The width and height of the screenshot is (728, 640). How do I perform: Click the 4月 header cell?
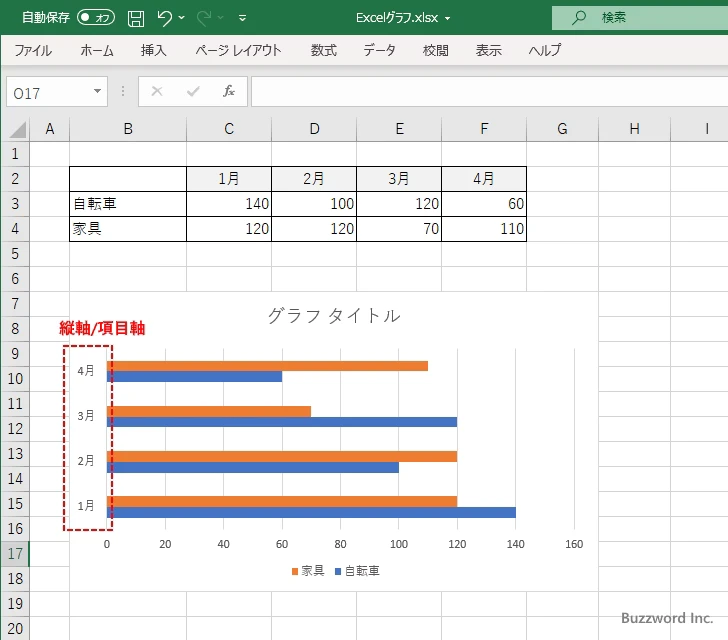point(484,179)
